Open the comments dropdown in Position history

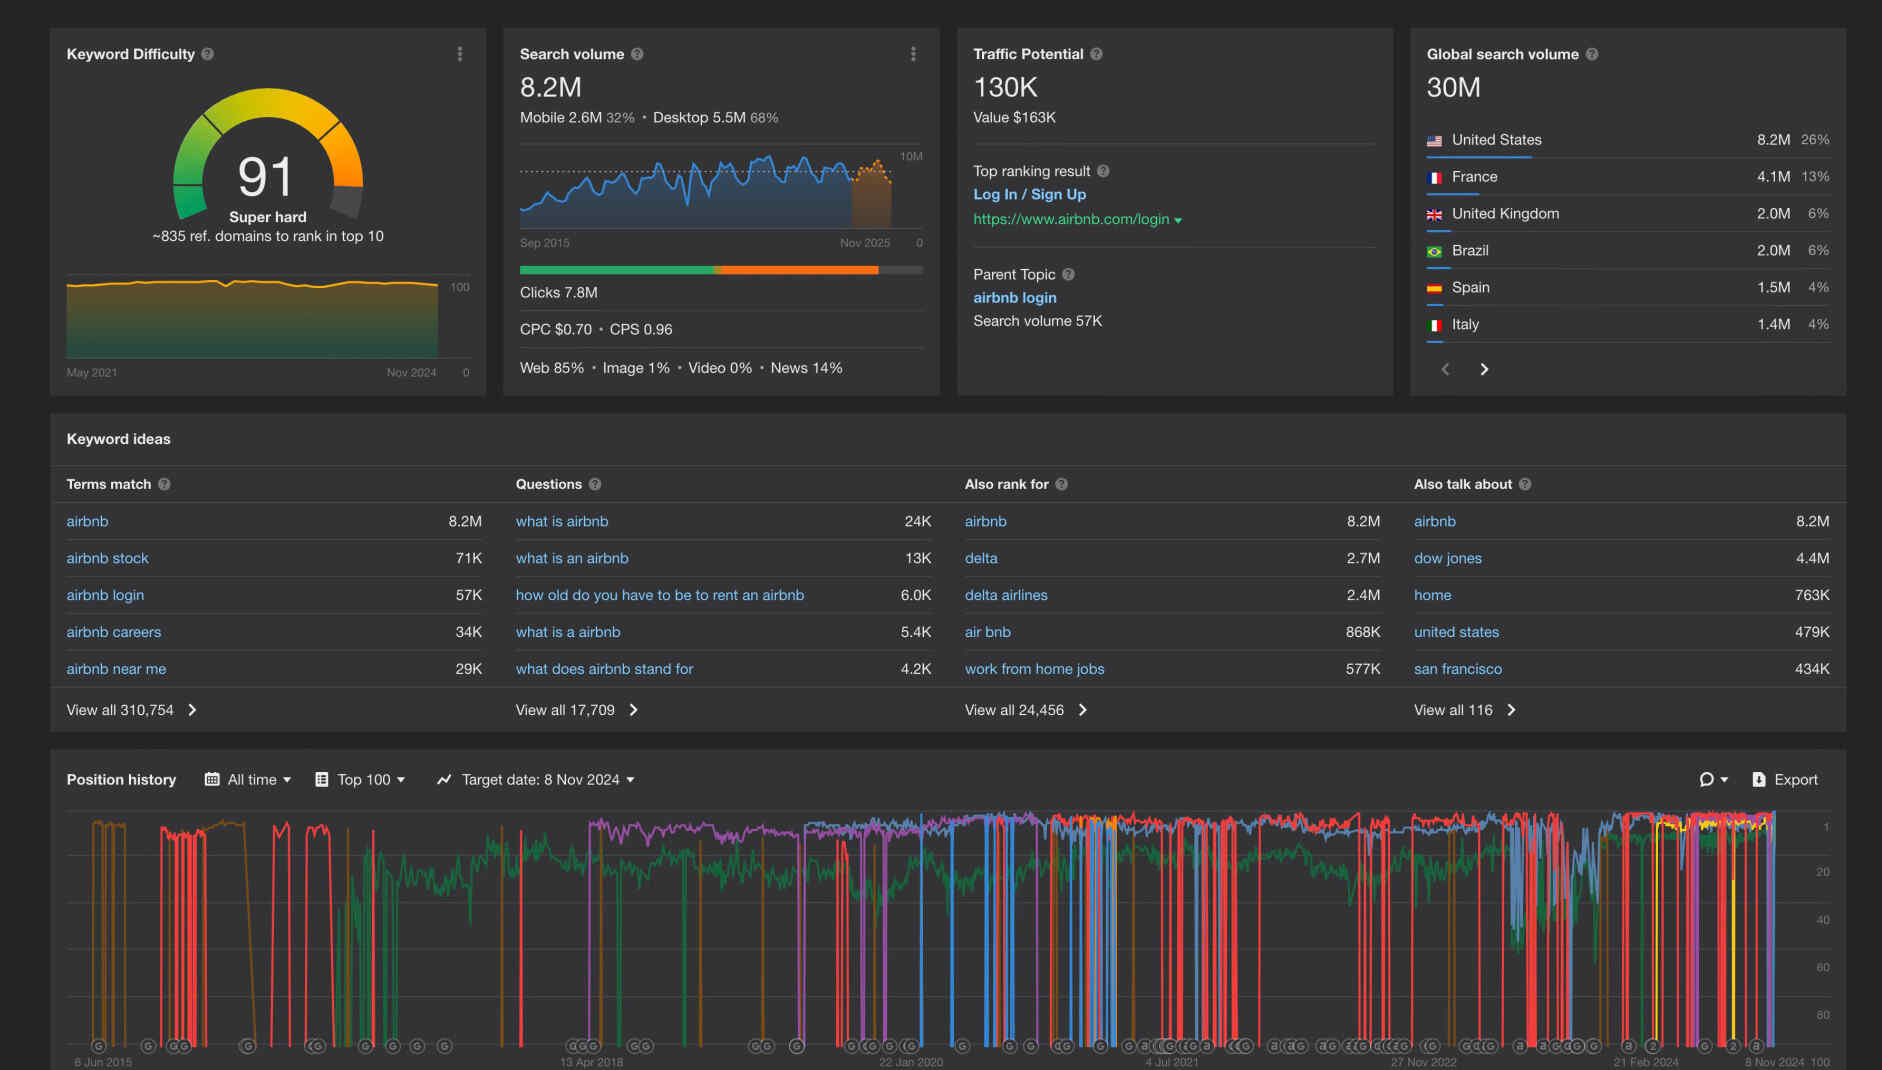(x=1713, y=780)
